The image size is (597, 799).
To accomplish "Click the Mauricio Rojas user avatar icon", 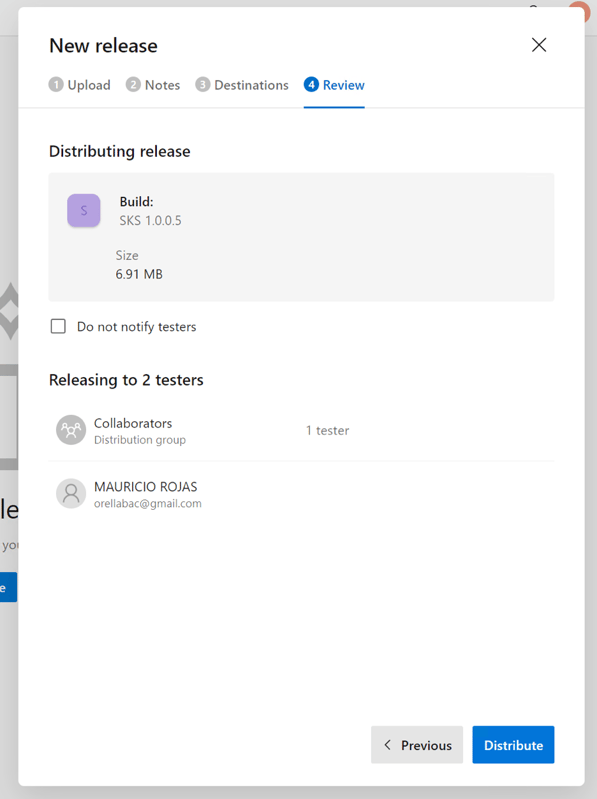I will [x=71, y=493].
